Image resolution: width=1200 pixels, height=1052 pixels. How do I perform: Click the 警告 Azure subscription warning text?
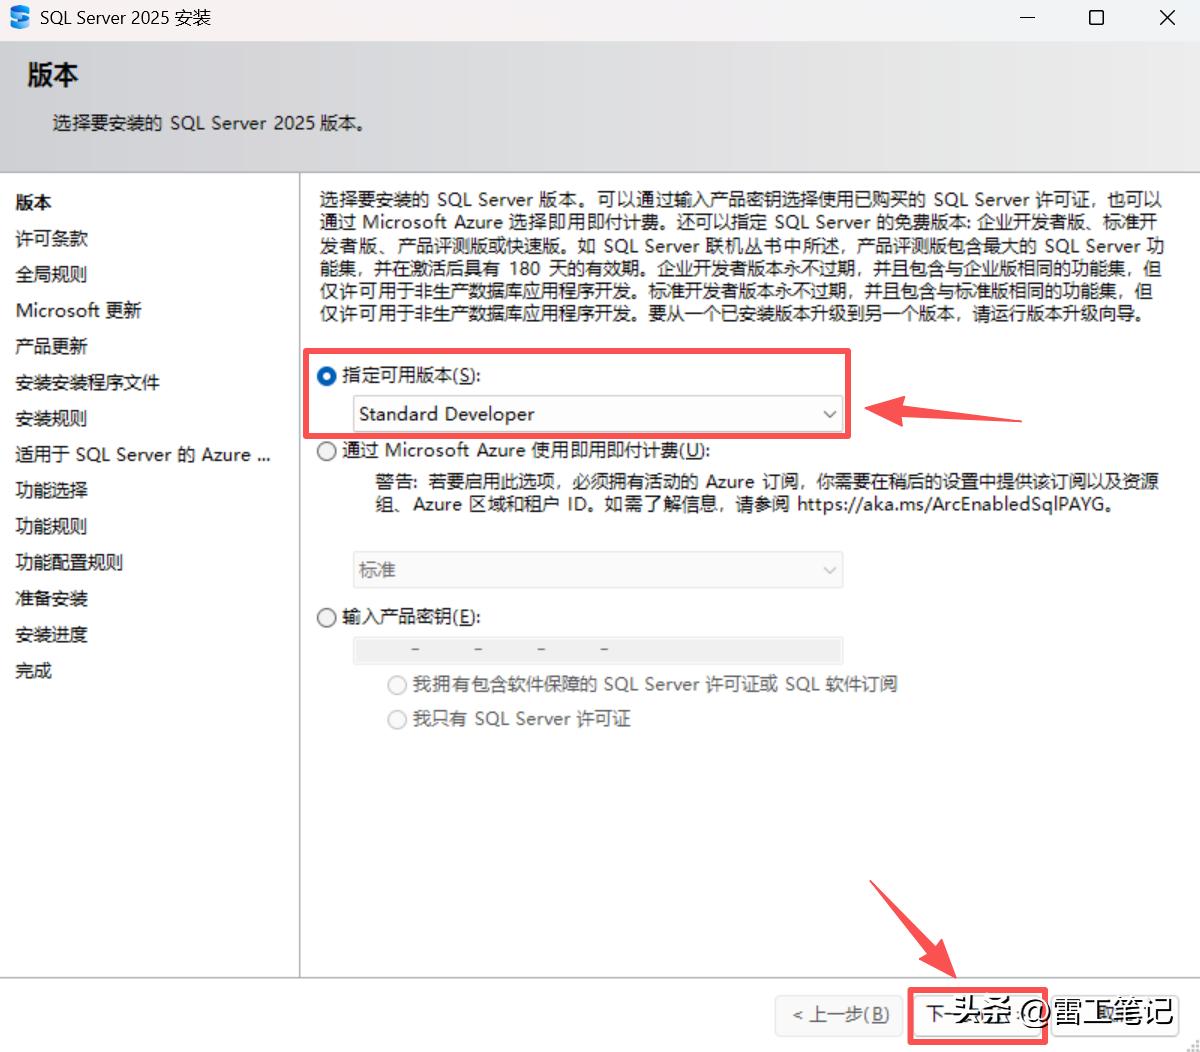(766, 492)
